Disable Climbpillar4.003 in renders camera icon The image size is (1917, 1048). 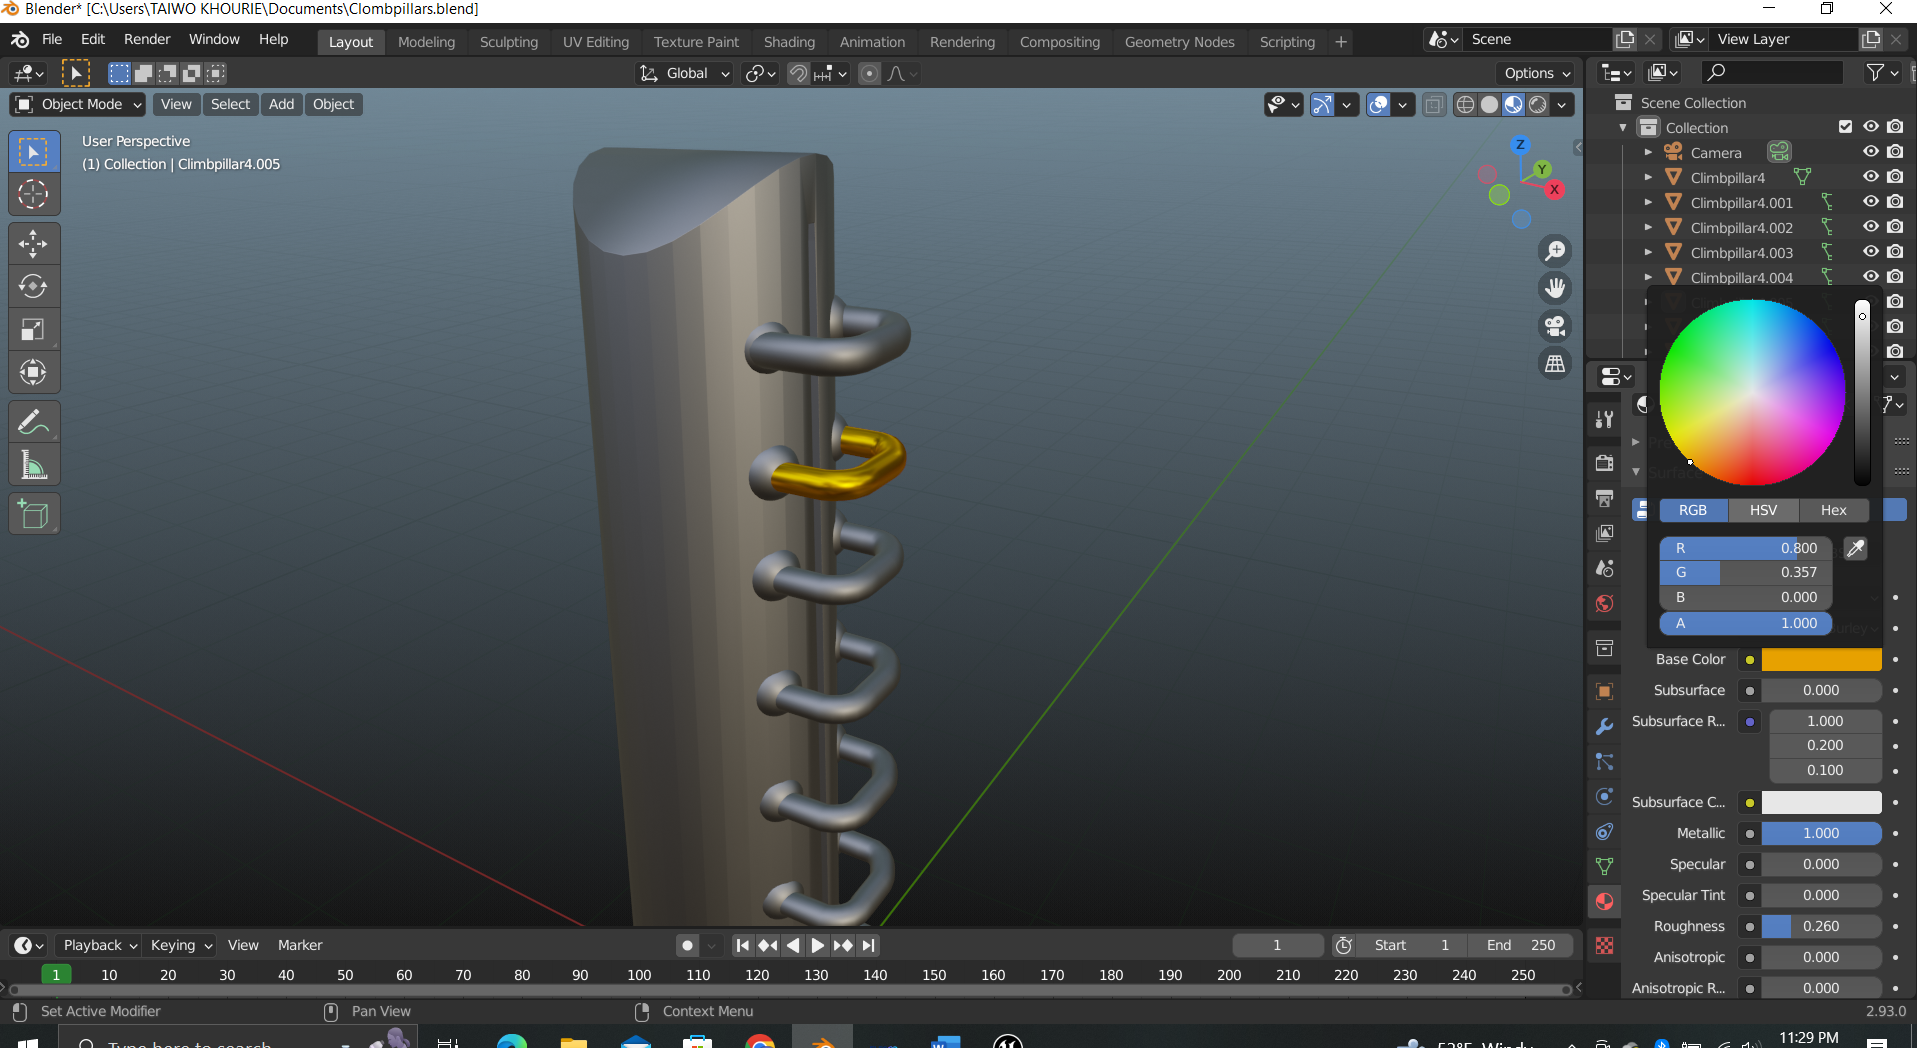pyautogui.click(x=1895, y=252)
